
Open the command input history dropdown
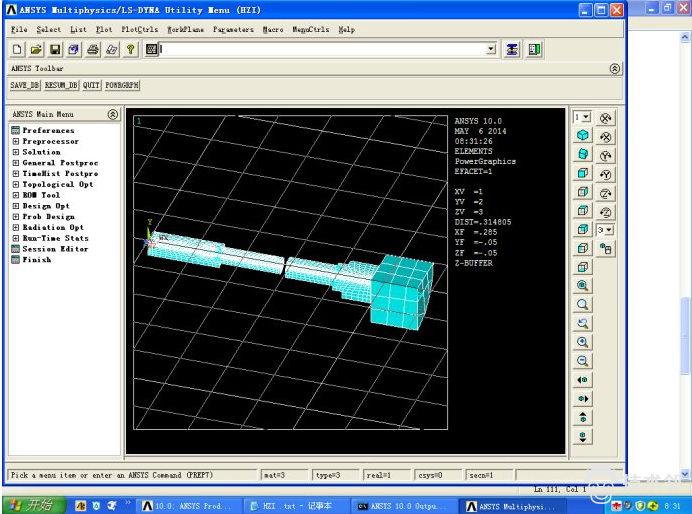click(x=490, y=49)
